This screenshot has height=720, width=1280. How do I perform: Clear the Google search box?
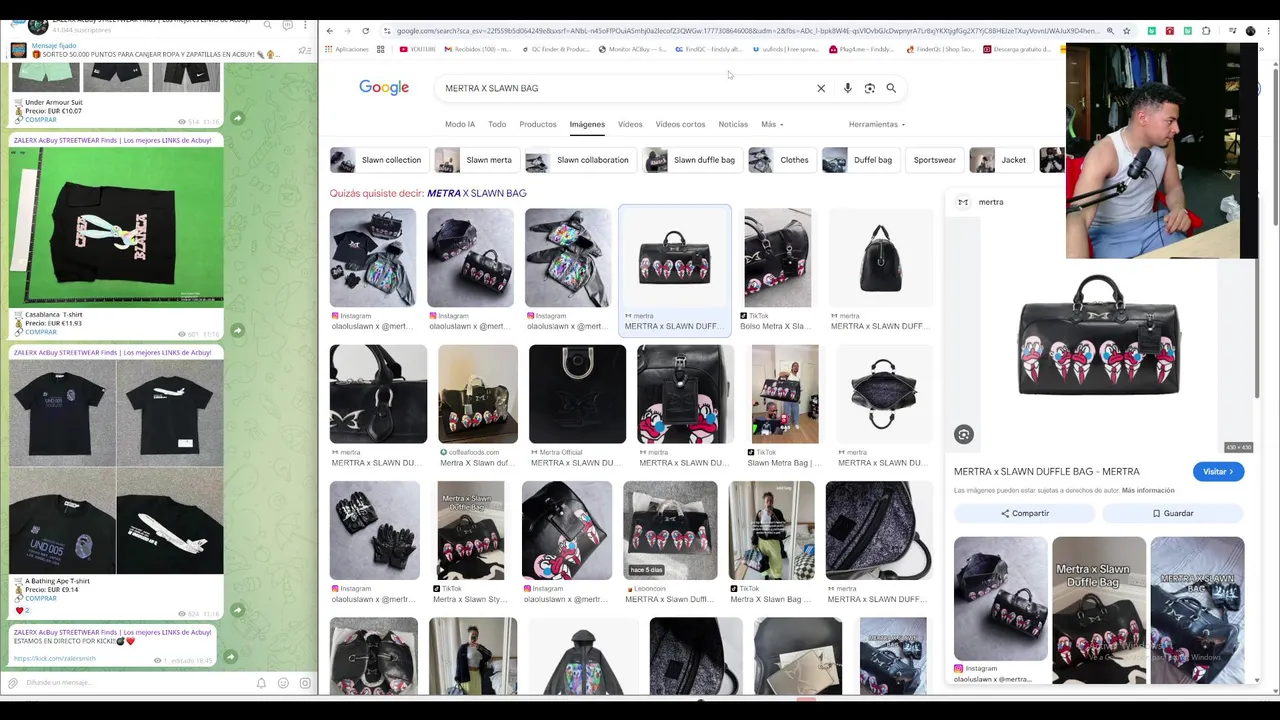(821, 88)
